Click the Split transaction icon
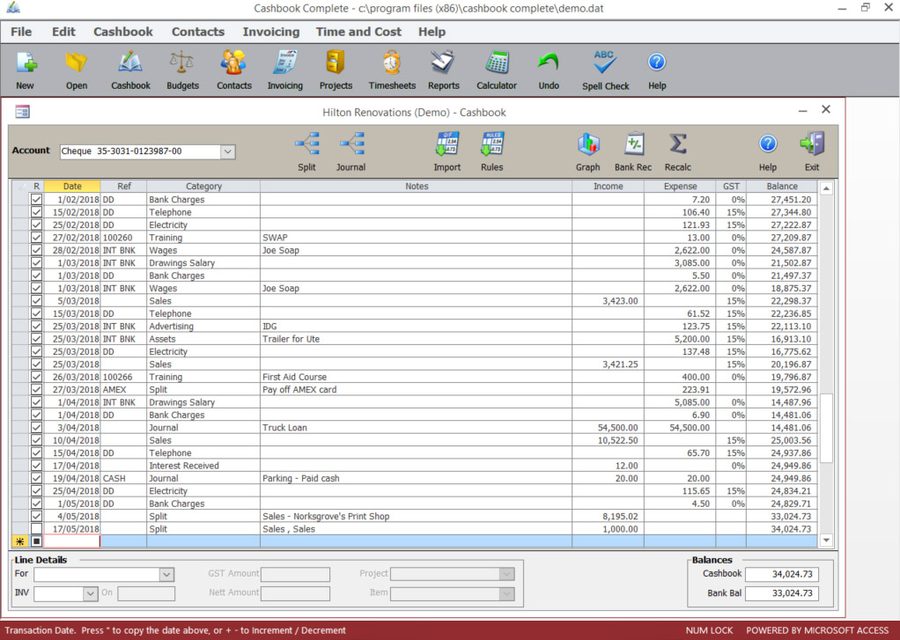900x640 pixels. 307,143
